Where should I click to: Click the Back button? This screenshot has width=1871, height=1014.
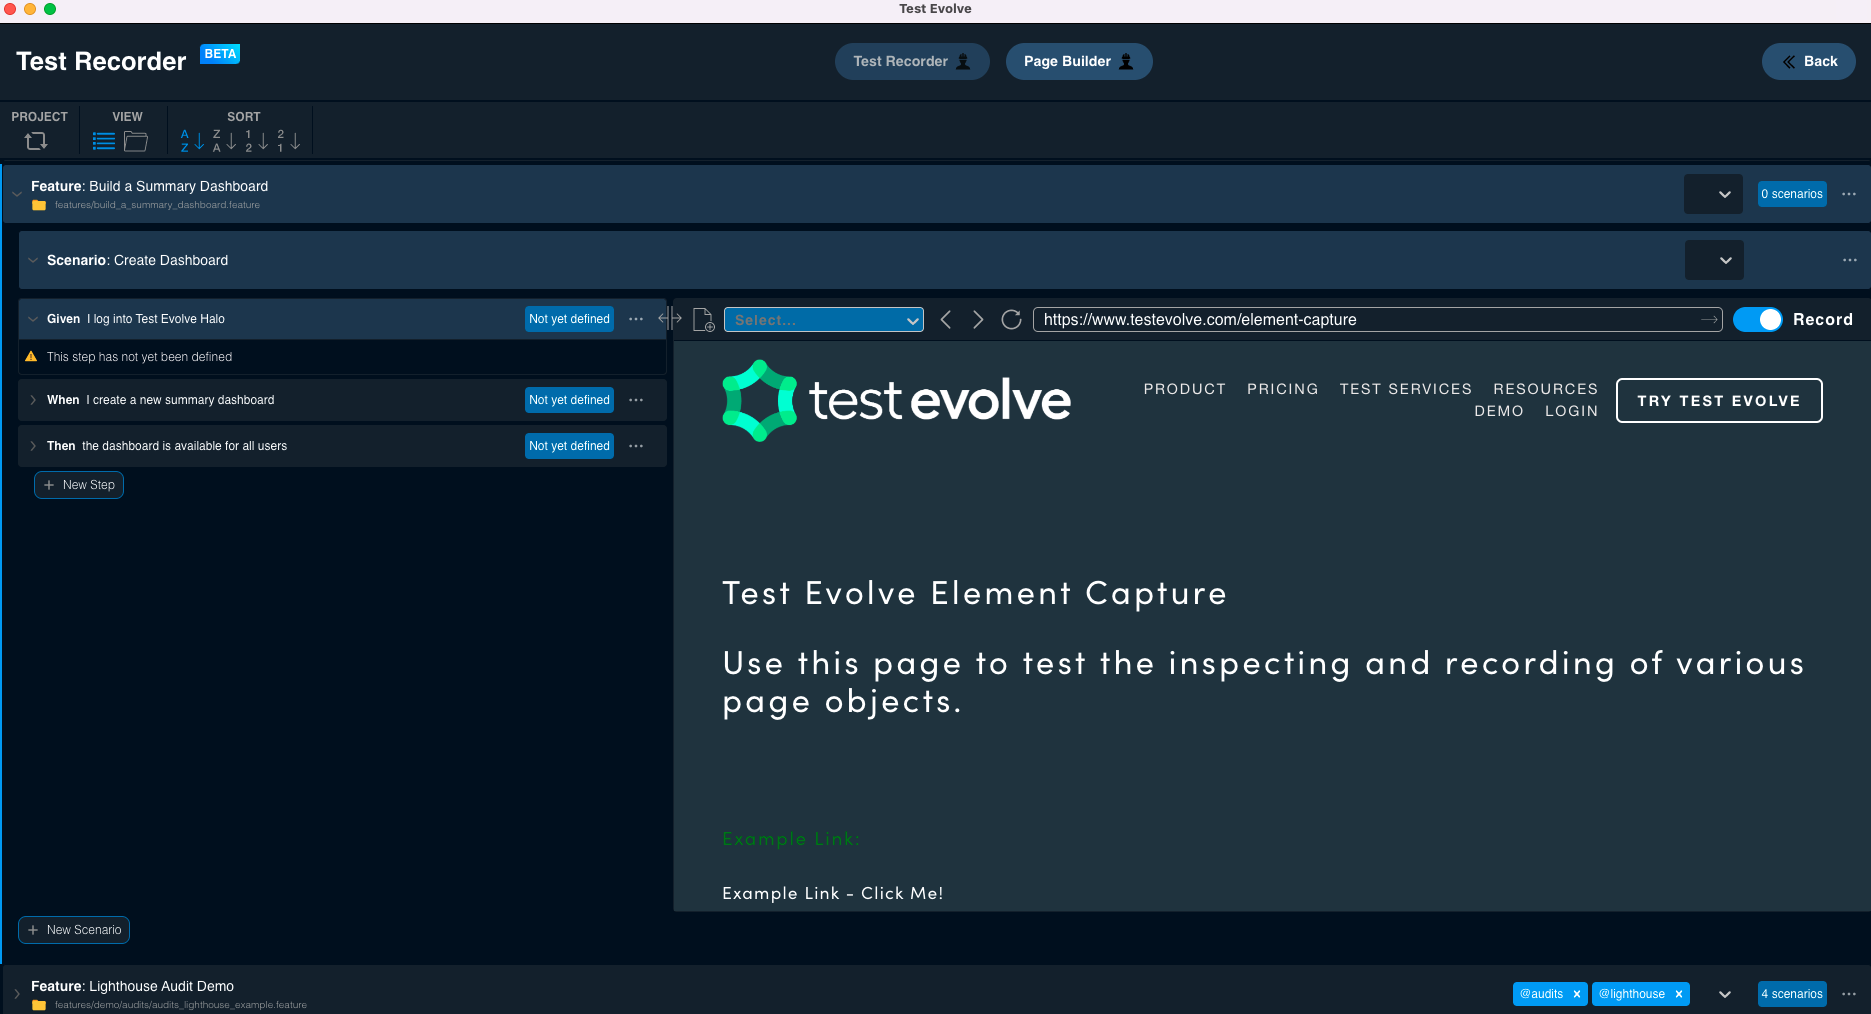click(x=1809, y=61)
